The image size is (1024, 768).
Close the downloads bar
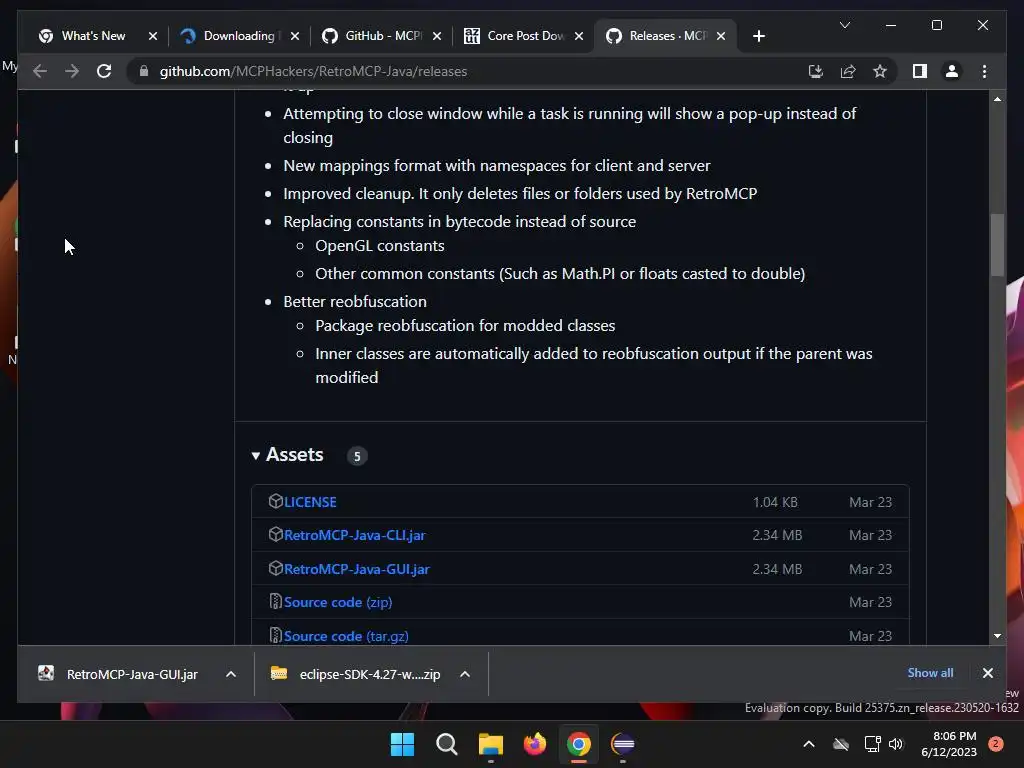tap(987, 673)
